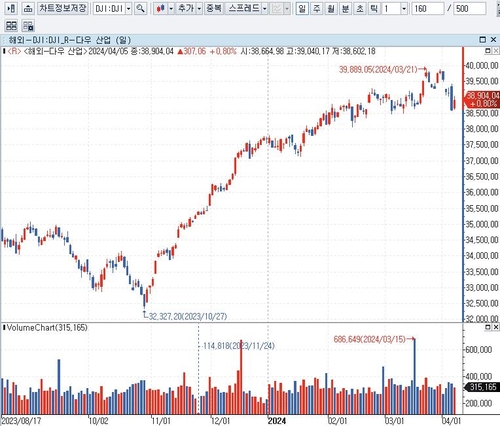Click the magnifier symbol search icon
Image resolution: width=500 pixels, height=426 pixels.
[x=140, y=8]
